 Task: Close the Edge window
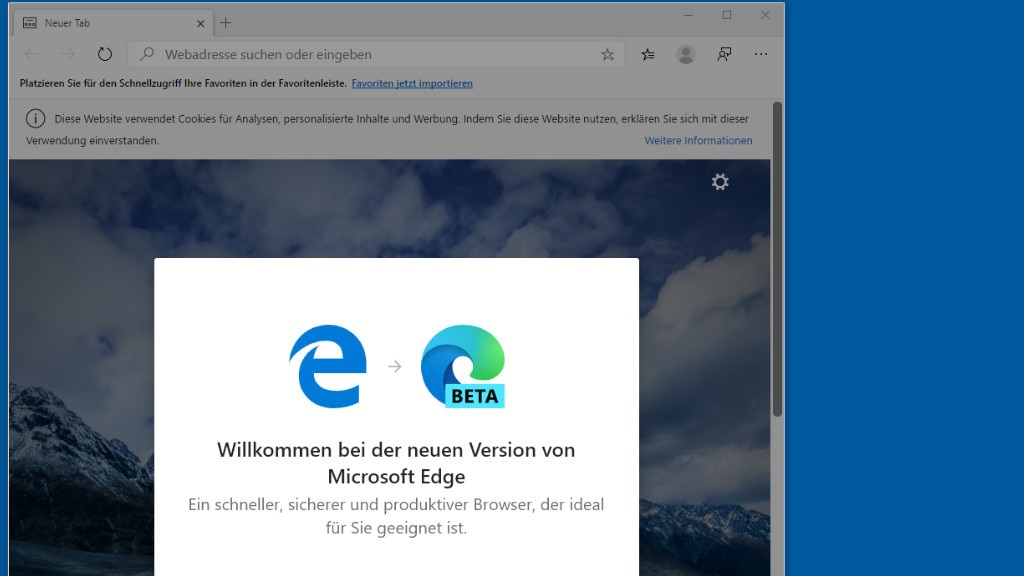(x=765, y=15)
